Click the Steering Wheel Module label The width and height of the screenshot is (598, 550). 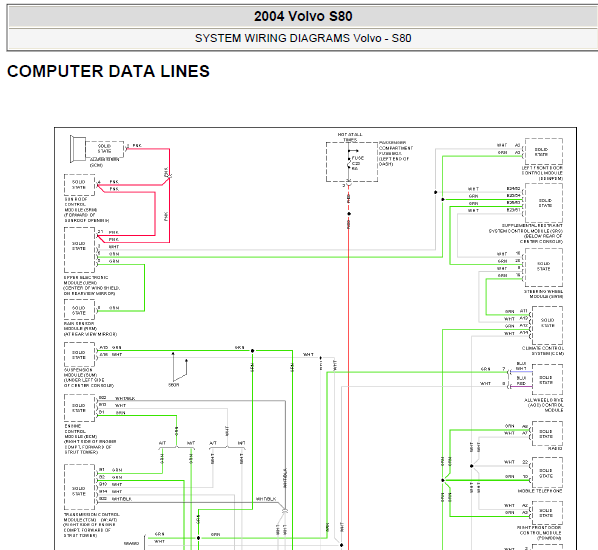[543, 294]
